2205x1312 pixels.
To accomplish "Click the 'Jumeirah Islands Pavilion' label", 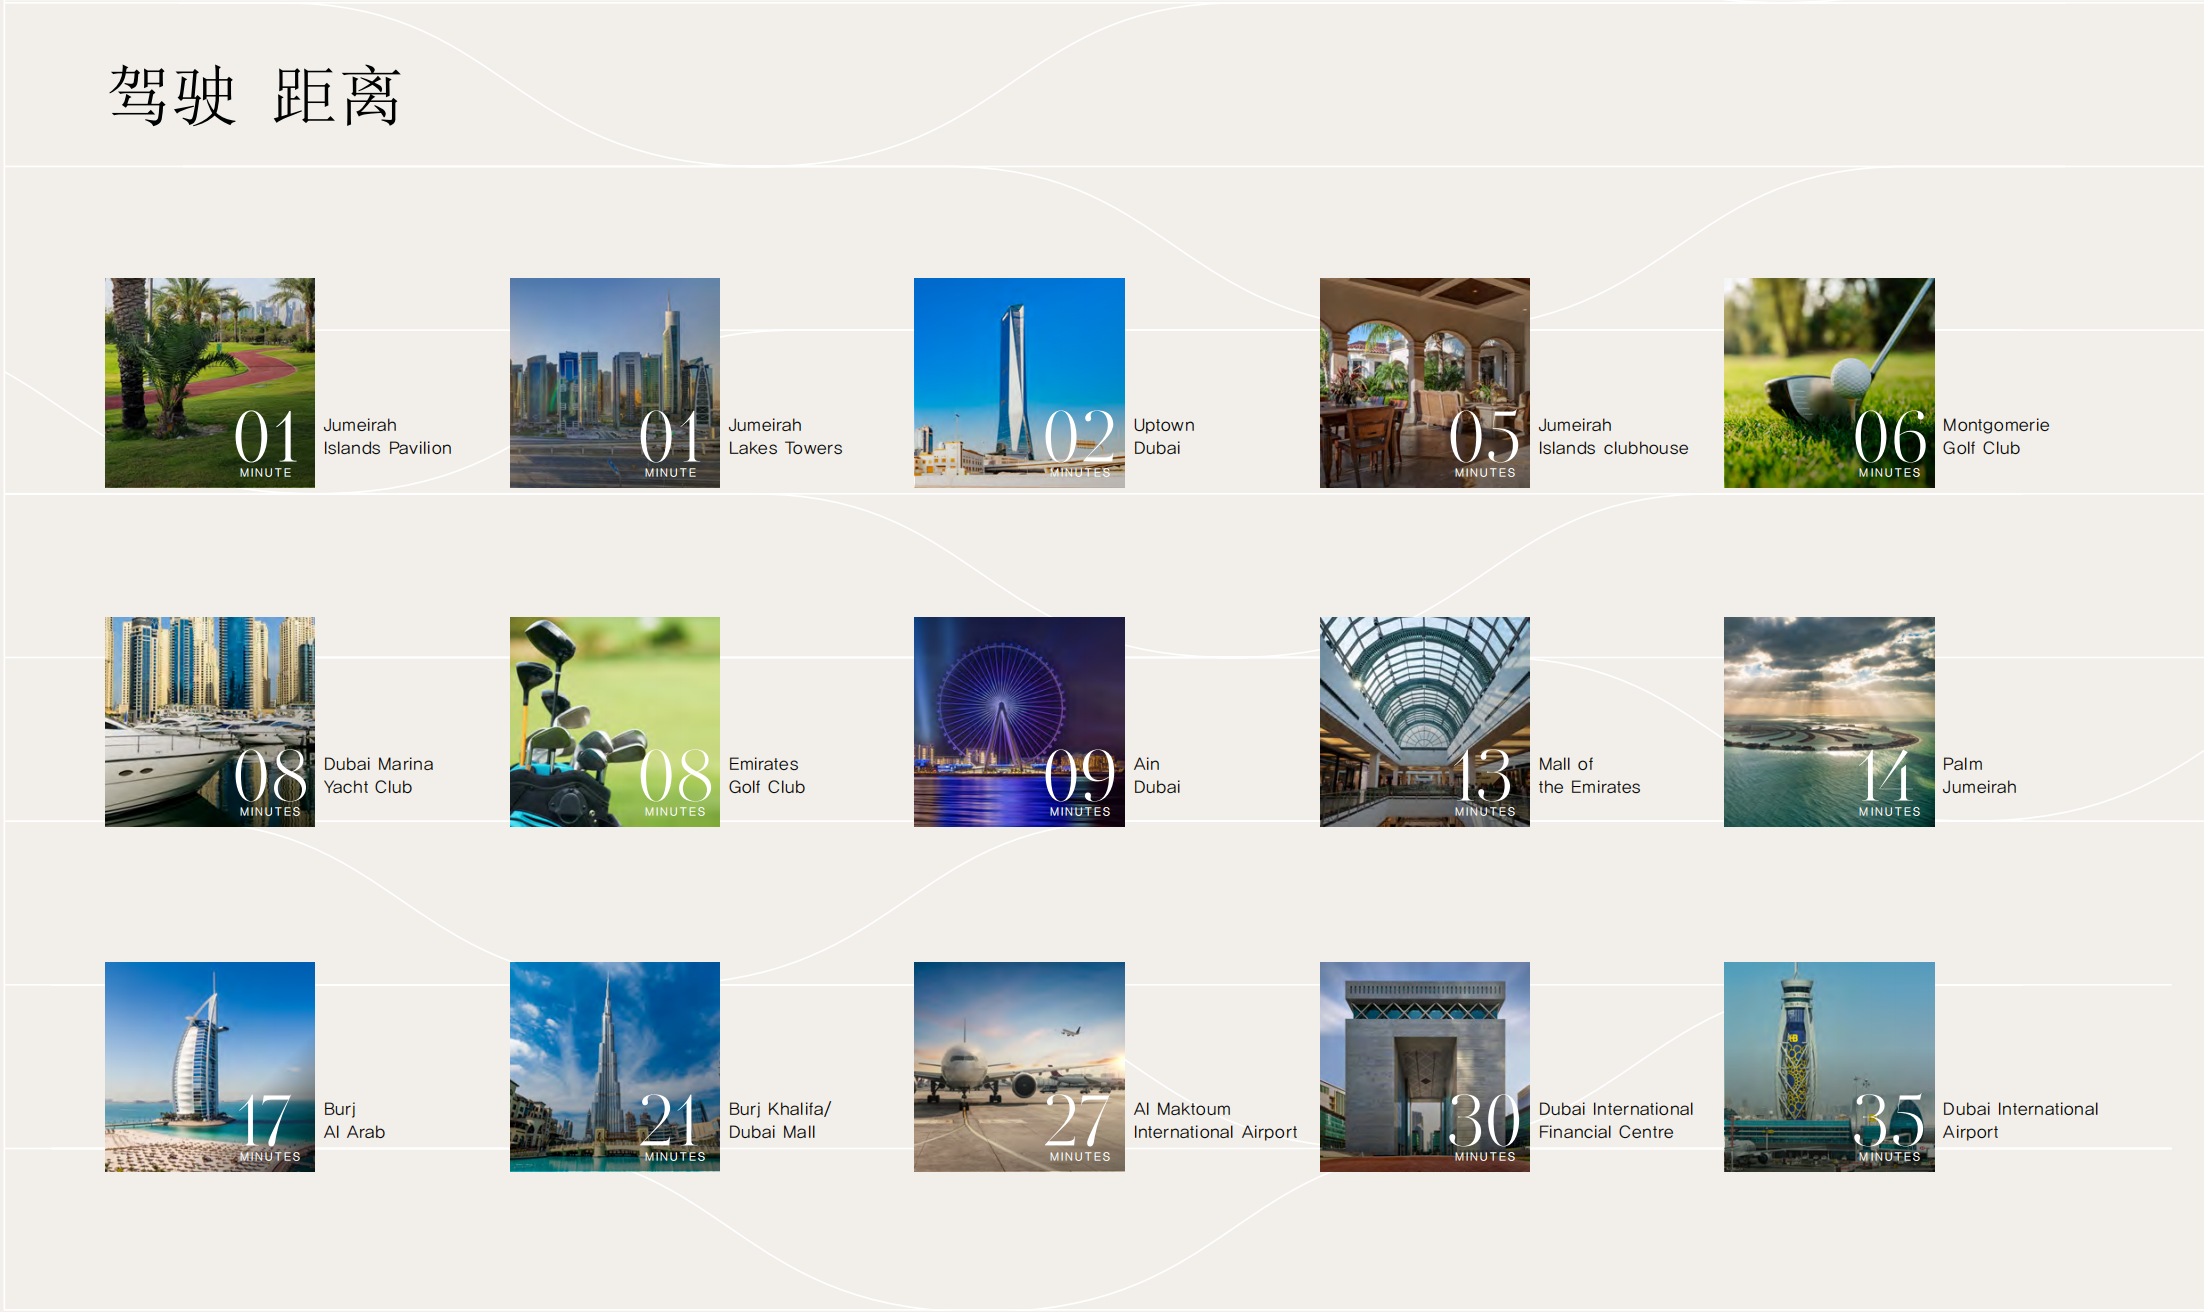I will coord(387,437).
